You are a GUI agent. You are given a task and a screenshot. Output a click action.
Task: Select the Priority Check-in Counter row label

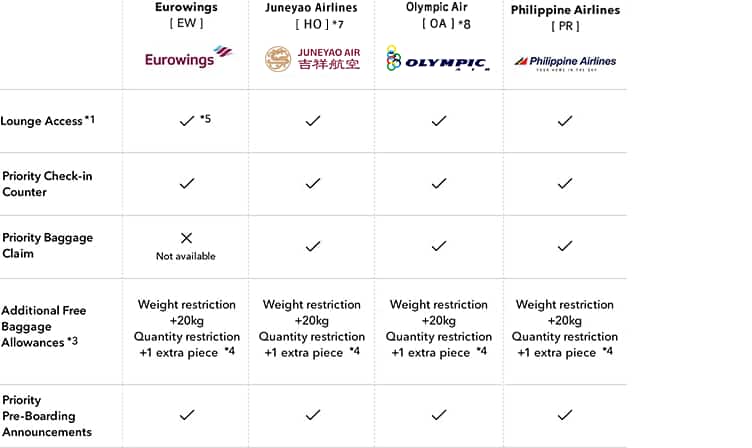pos(47,184)
